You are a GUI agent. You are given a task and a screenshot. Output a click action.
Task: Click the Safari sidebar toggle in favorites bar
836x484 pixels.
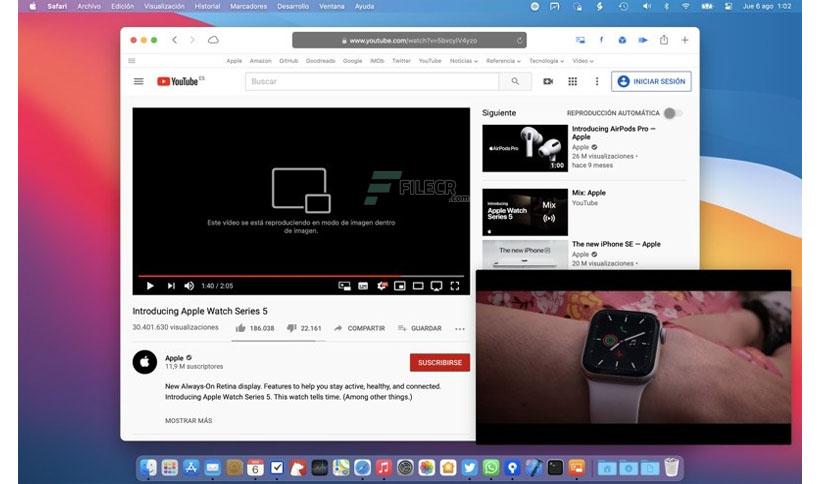132,61
